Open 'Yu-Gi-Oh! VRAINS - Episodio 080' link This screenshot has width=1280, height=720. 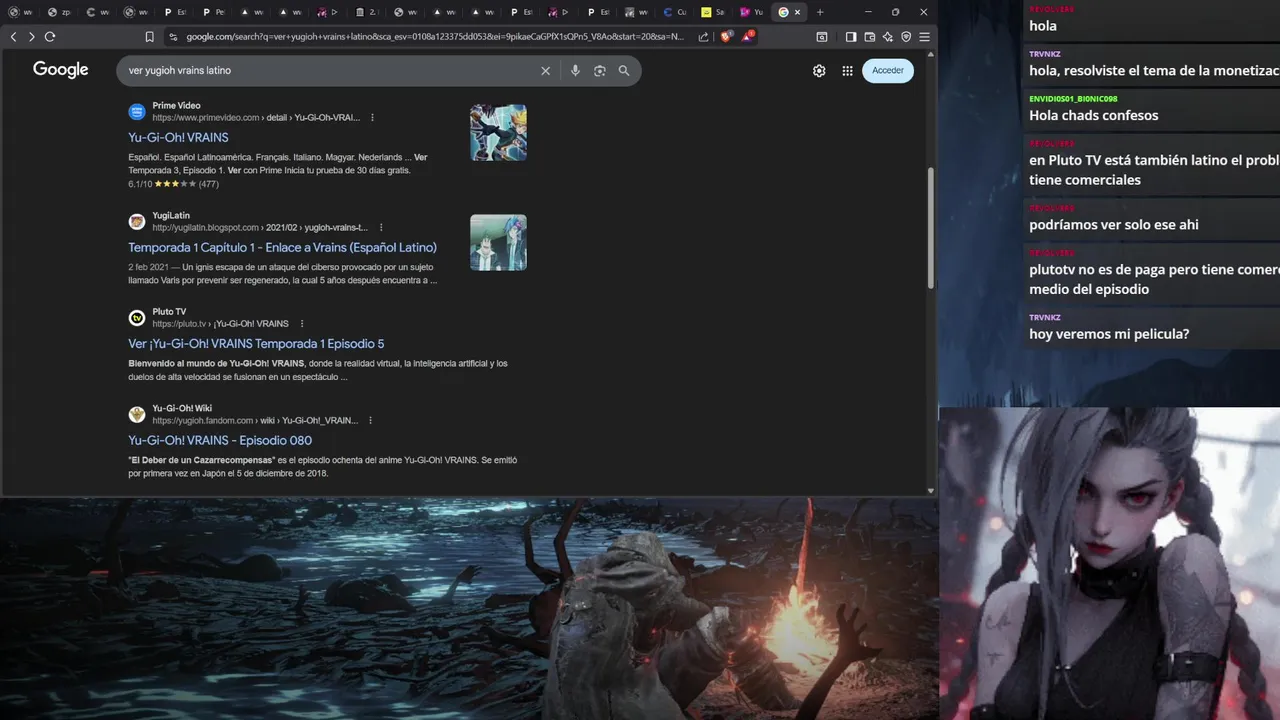(220, 441)
